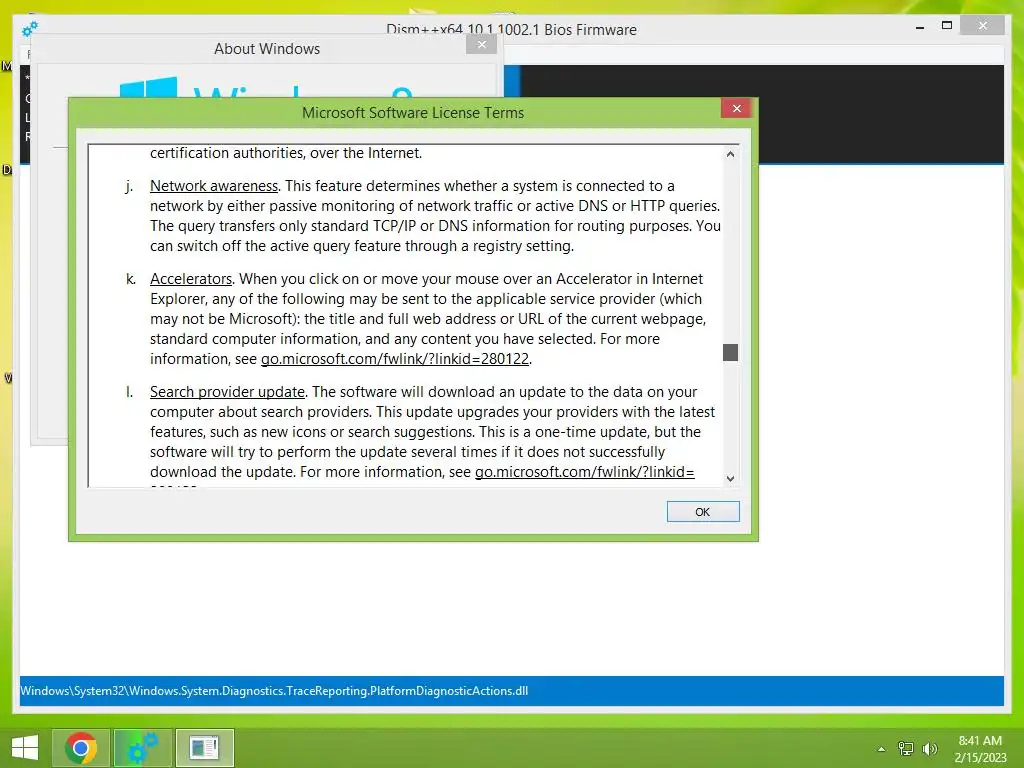Close the Microsoft Software License Terms dialog

coord(737,108)
